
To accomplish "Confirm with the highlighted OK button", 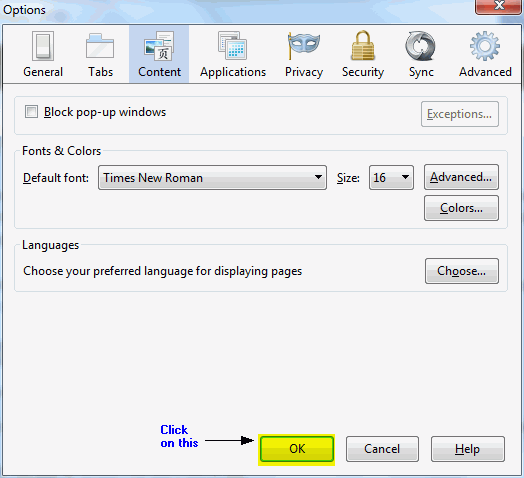I will point(297,449).
